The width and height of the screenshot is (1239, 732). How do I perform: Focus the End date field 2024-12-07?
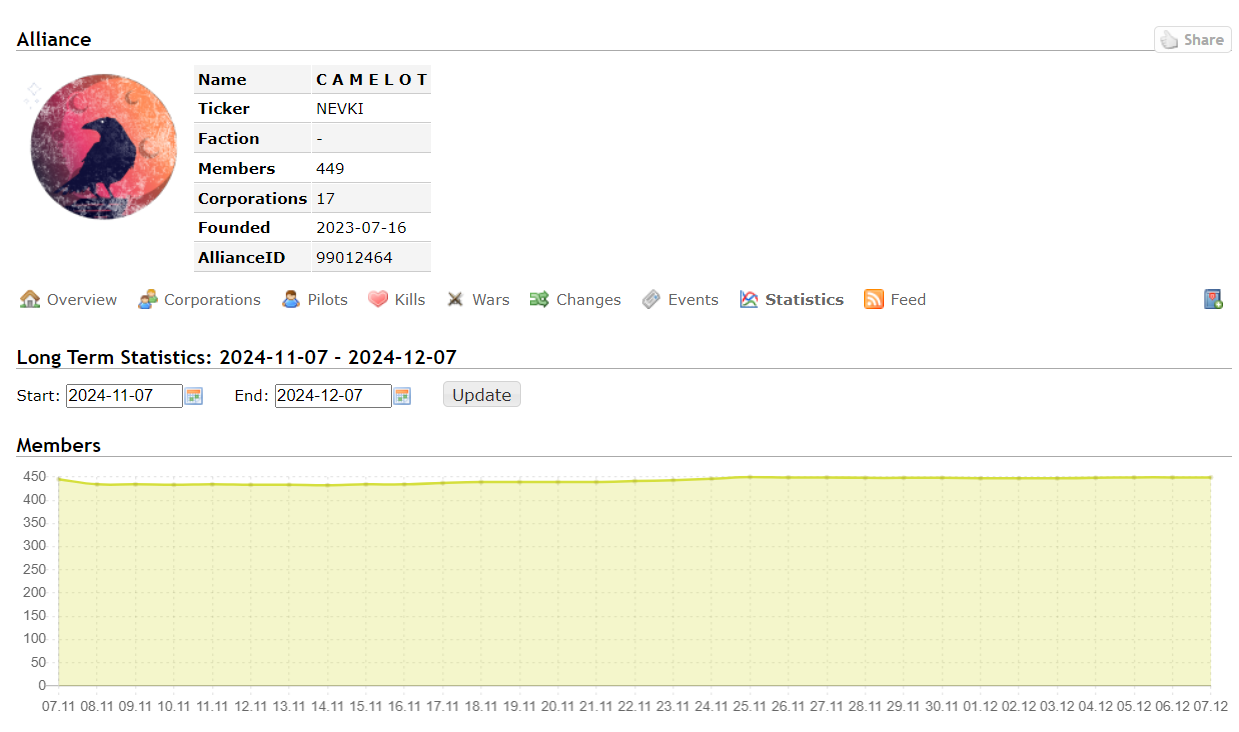333,395
